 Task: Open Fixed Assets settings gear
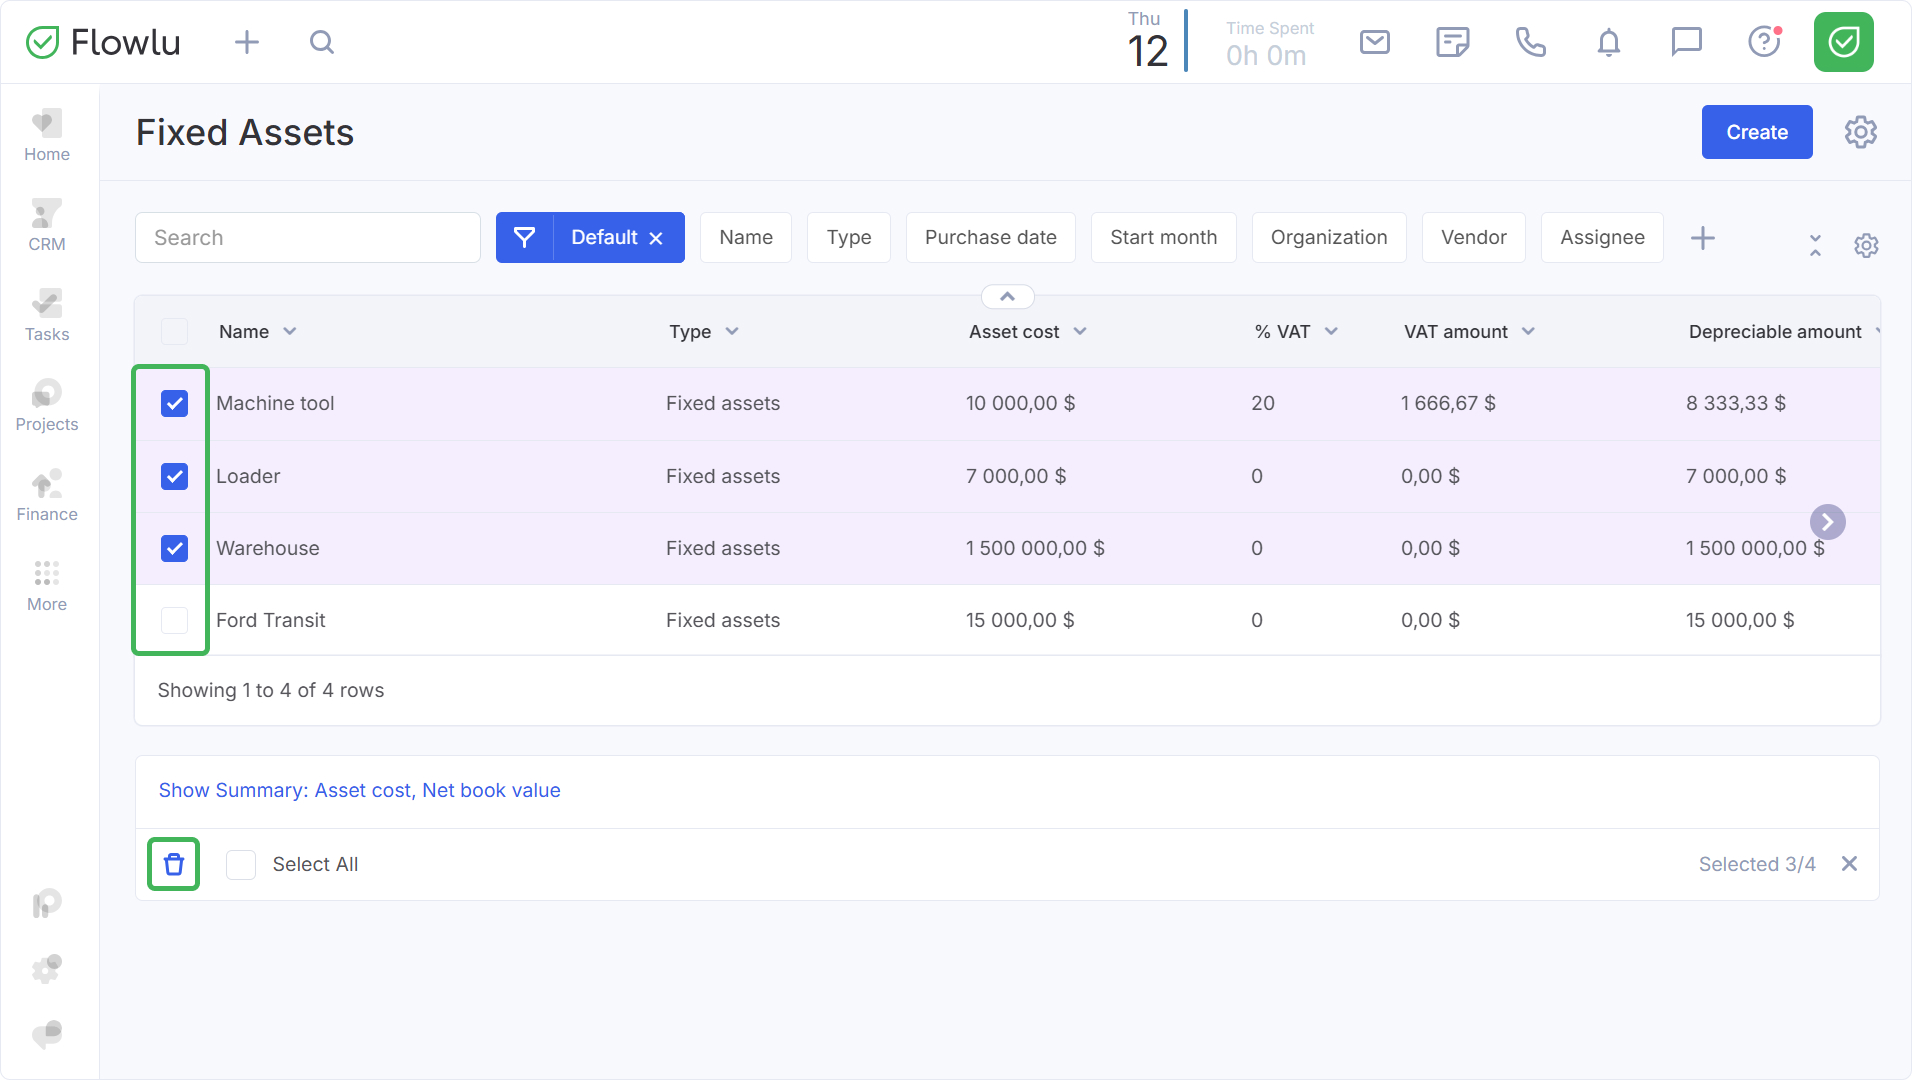pos(1860,132)
